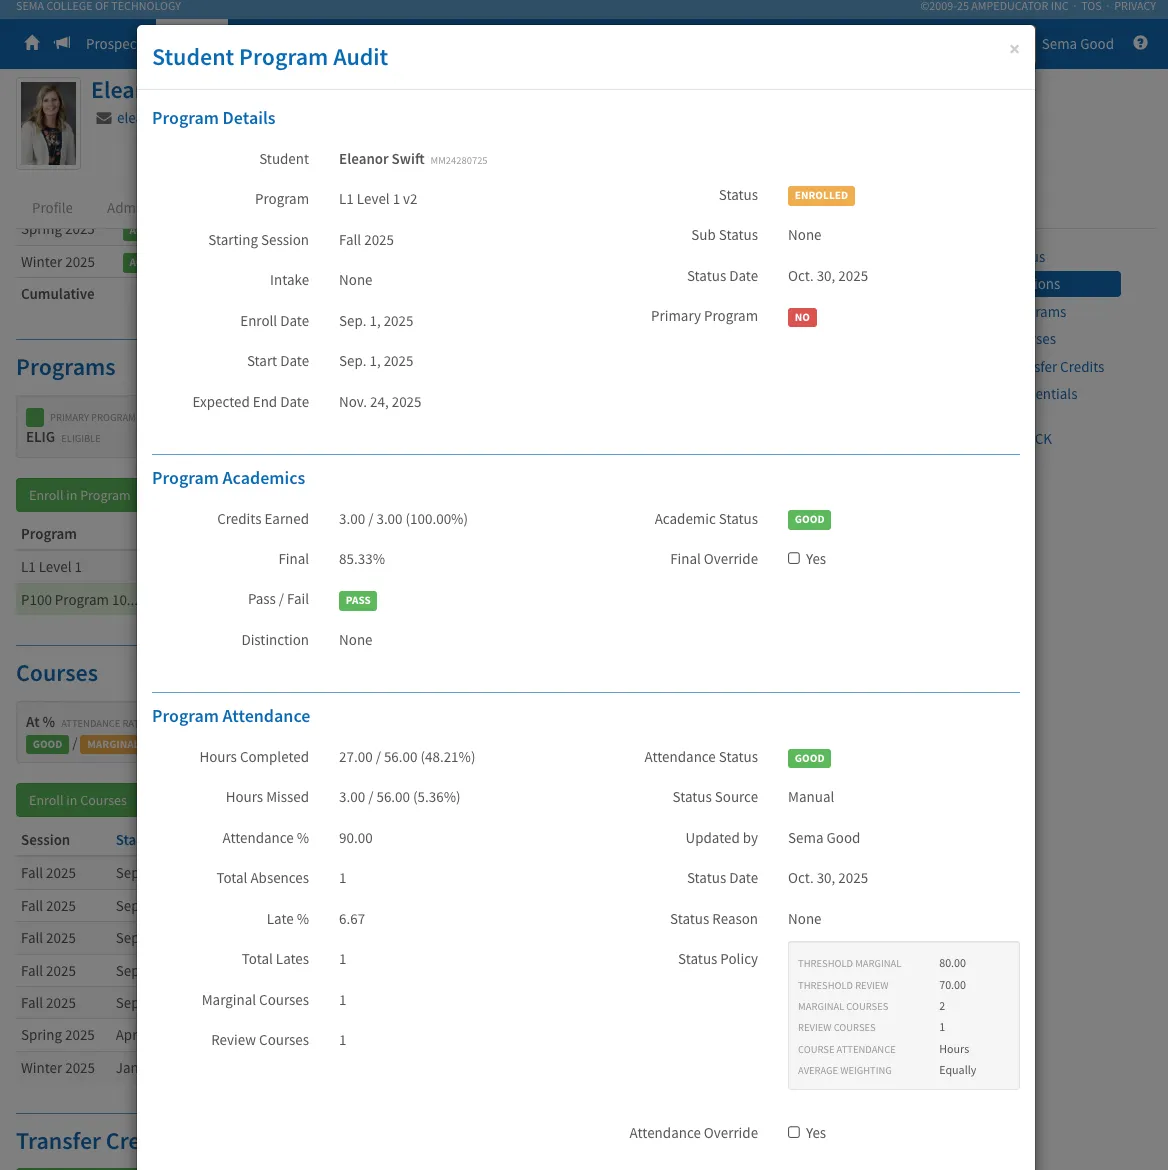1168x1170 pixels.
Task: Click the Enroll in Courses button
Action: click(x=77, y=800)
